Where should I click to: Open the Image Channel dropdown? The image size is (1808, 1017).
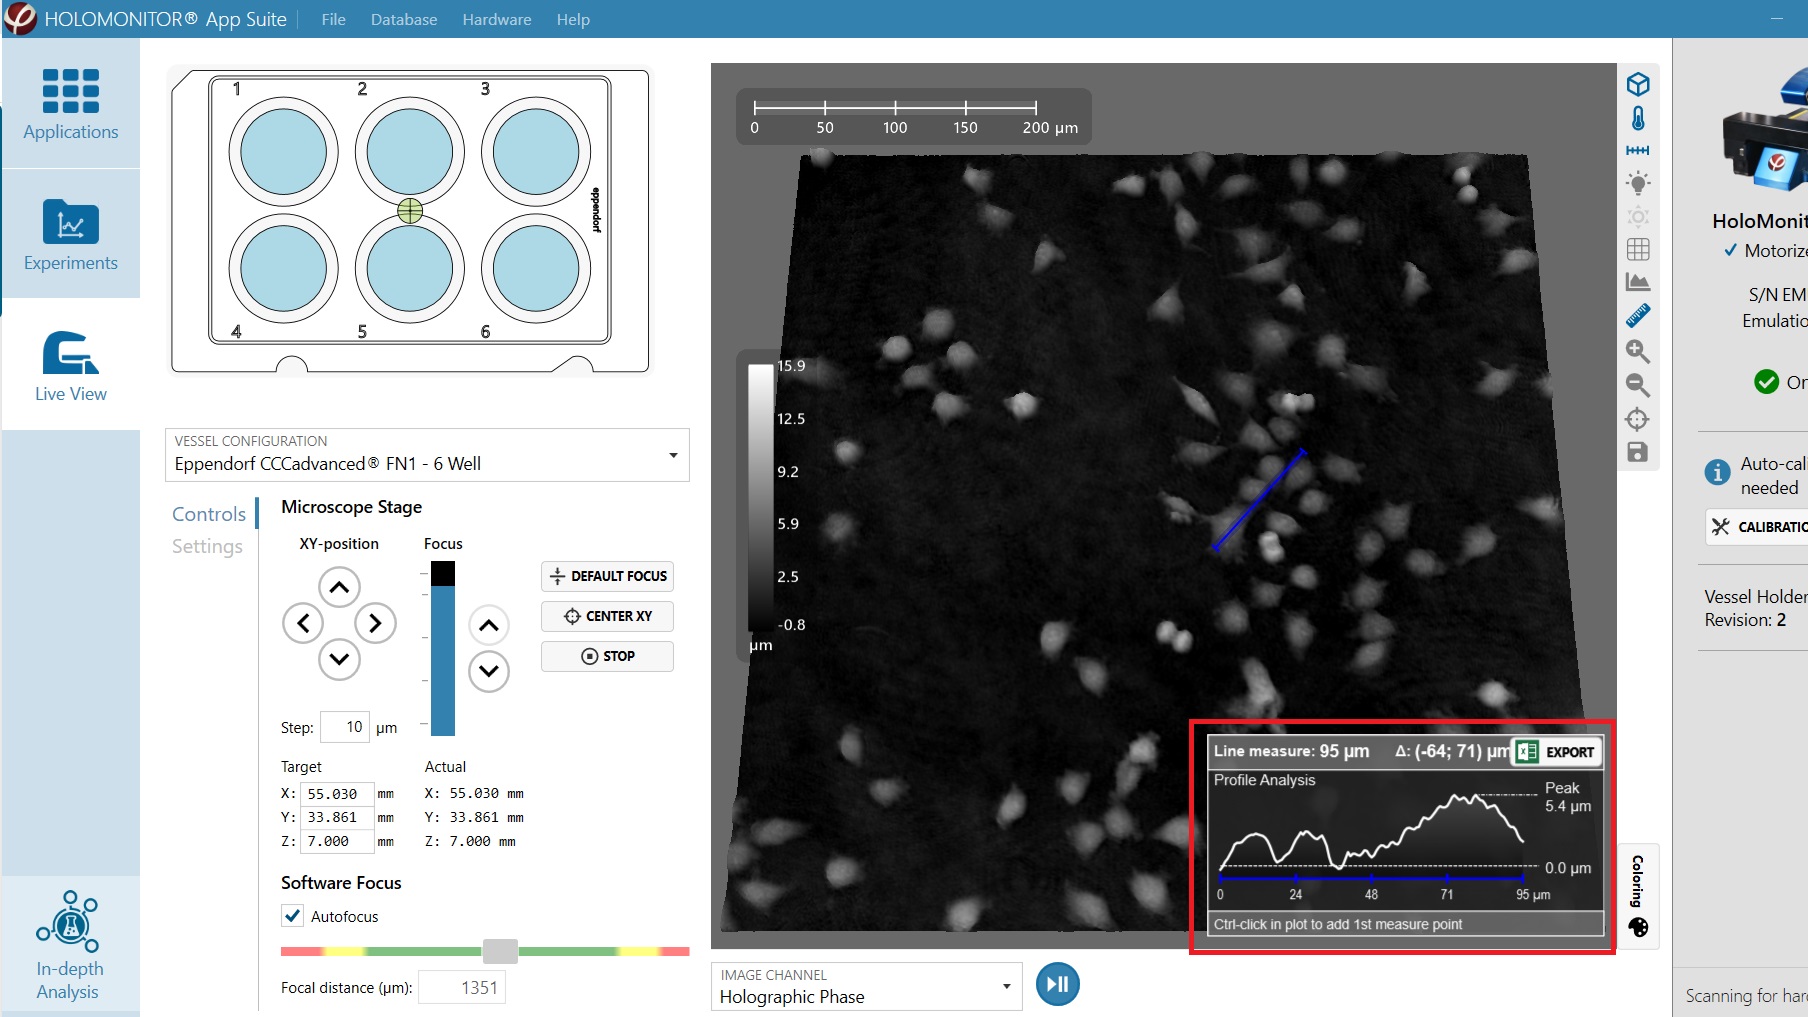(1005, 987)
